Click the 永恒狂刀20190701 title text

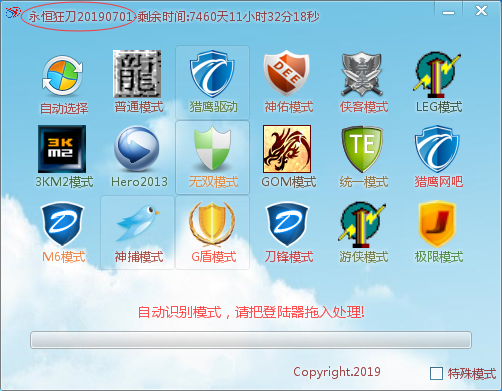coord(80,17)
